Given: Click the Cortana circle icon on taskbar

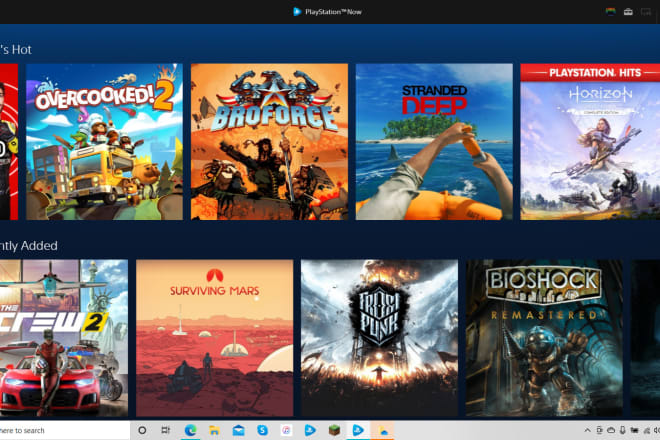Looking at the screenshot, I should click(x=142, y=430).
